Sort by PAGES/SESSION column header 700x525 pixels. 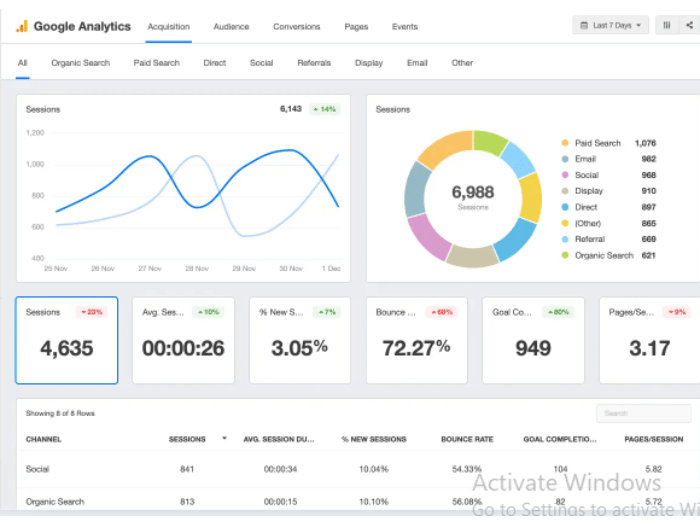(654, 439)
